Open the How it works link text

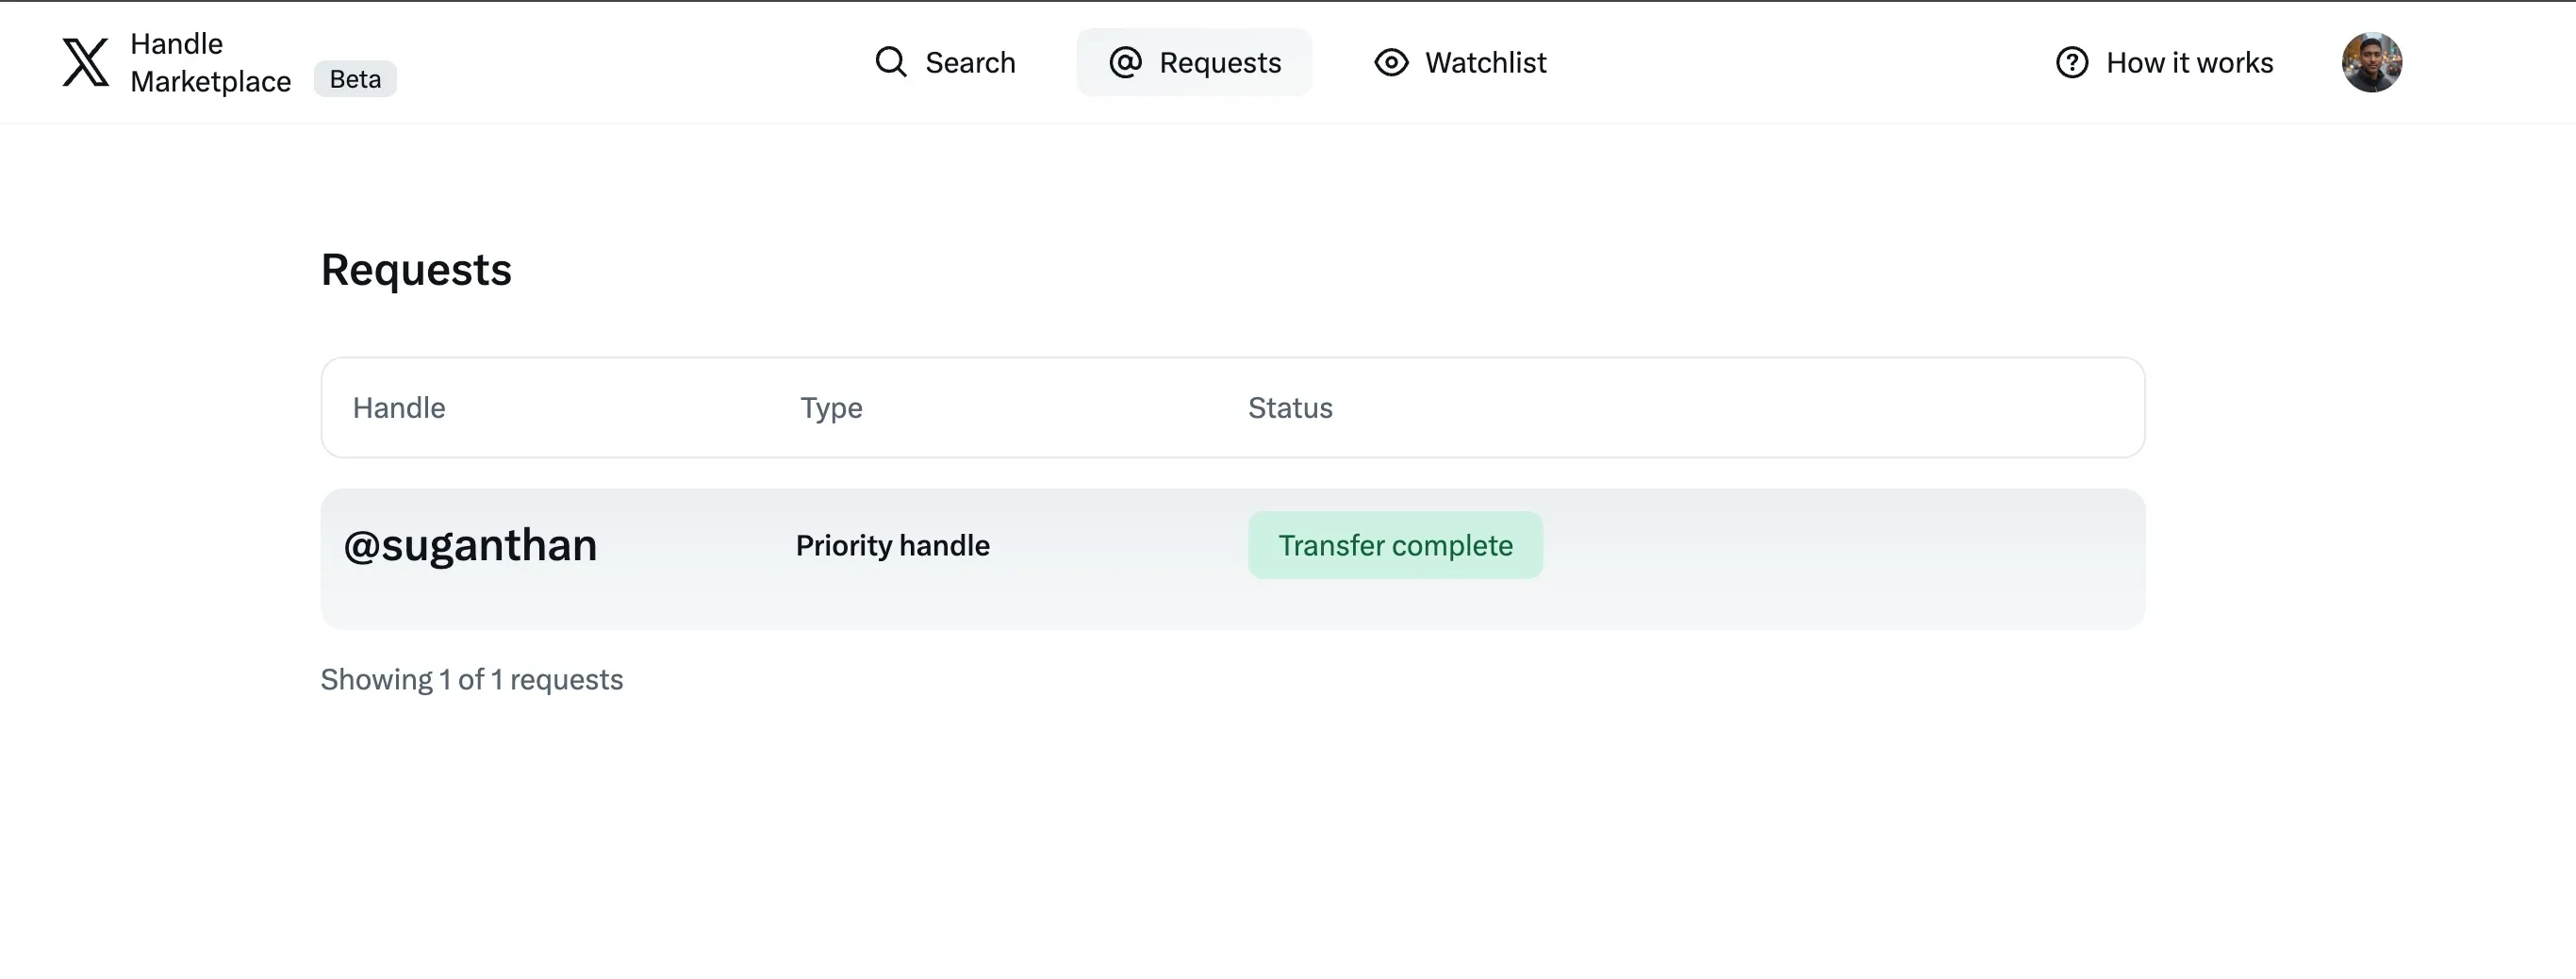(x=2189, y=62)
